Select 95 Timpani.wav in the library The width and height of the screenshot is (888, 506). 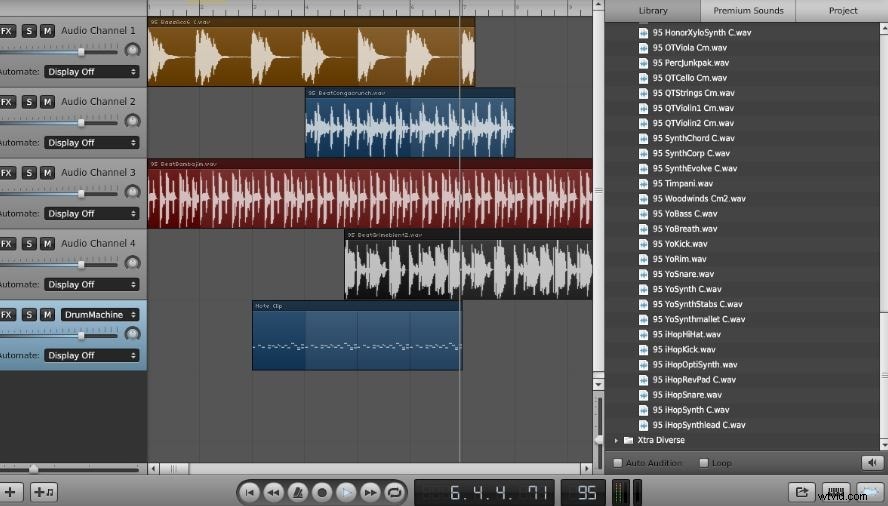pos(682,184)
